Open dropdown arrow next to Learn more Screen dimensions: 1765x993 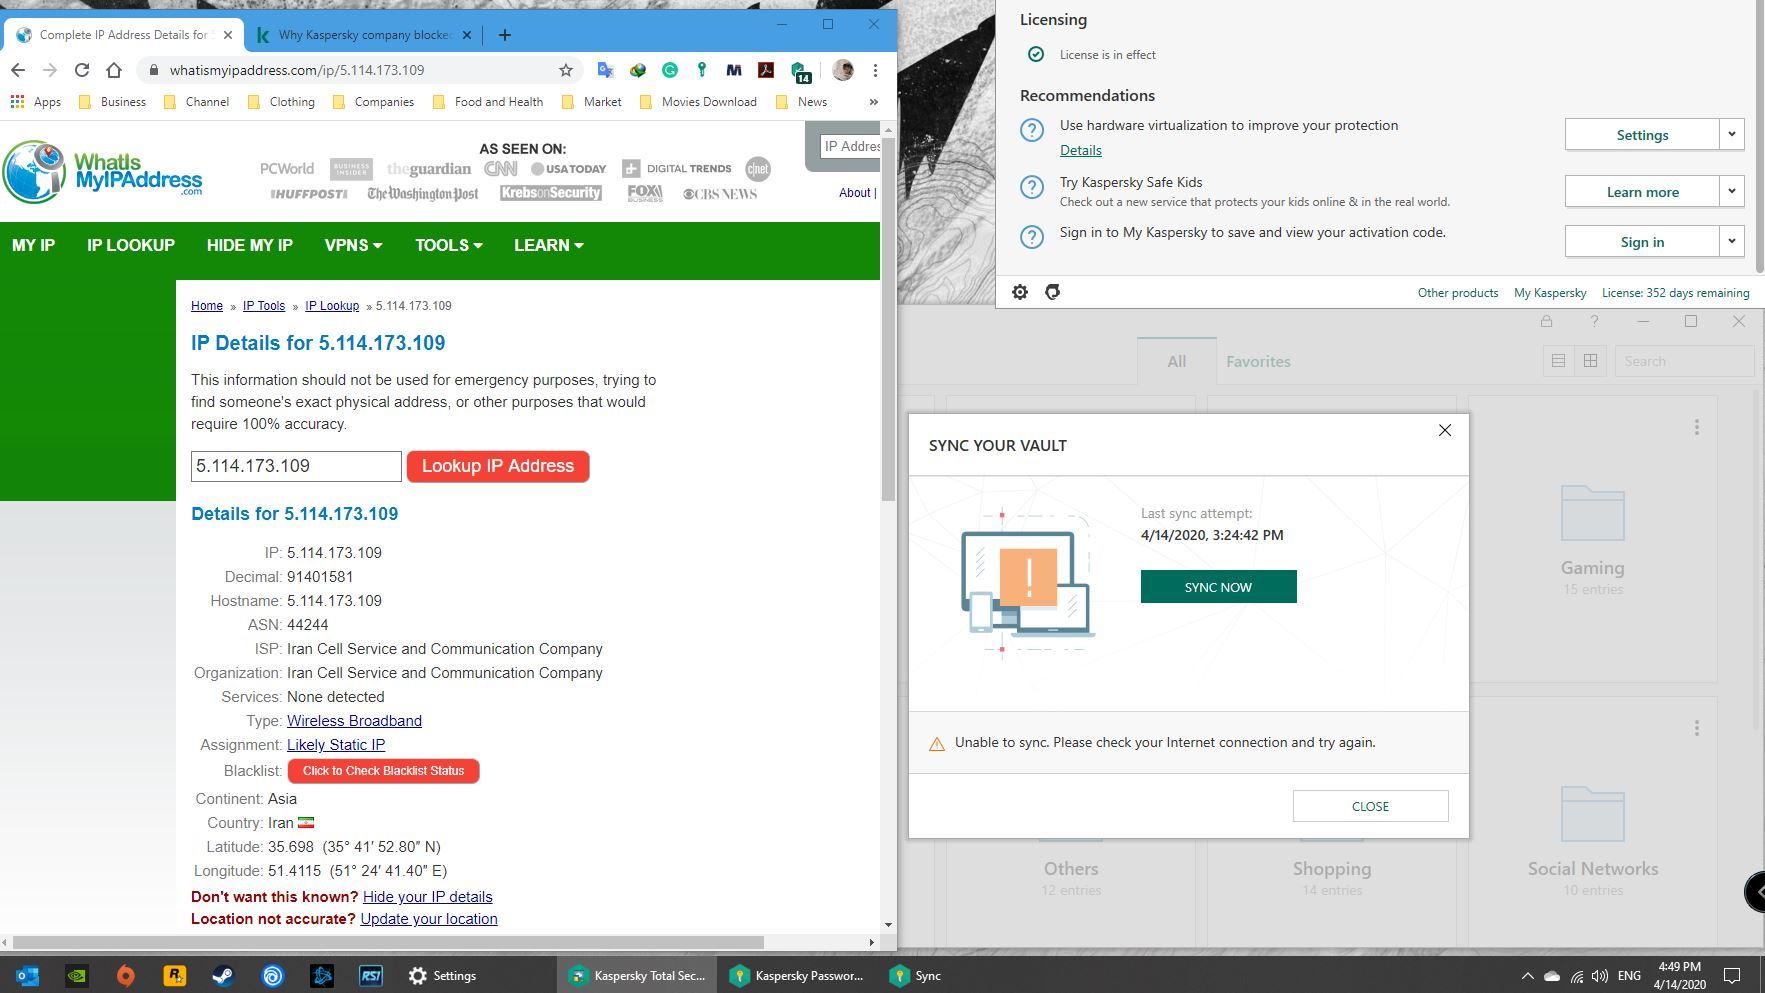(x=1732, y=191)
